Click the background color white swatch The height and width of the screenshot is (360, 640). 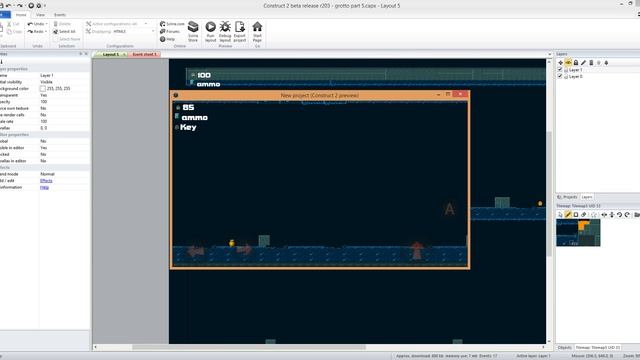(42, 89)
